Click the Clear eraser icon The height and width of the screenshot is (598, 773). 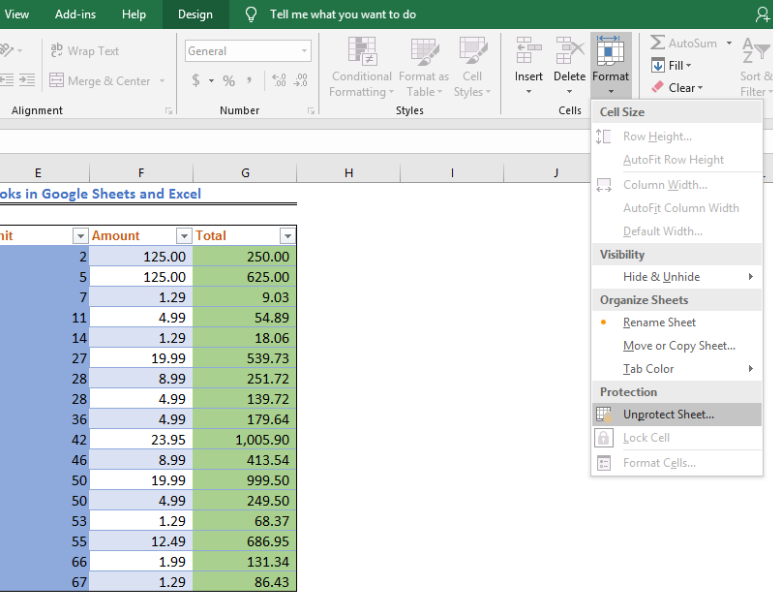(x=658, y=87)
